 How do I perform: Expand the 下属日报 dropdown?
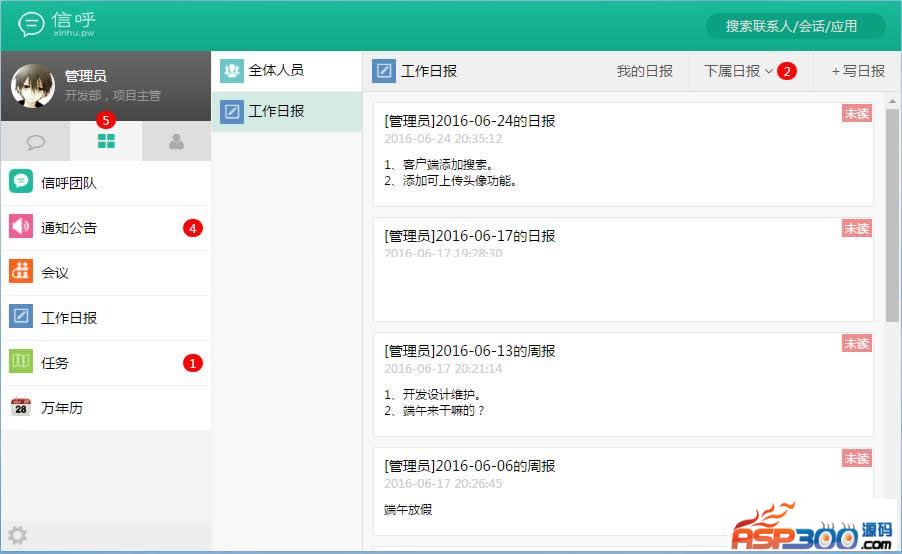(x=738, y=71)
